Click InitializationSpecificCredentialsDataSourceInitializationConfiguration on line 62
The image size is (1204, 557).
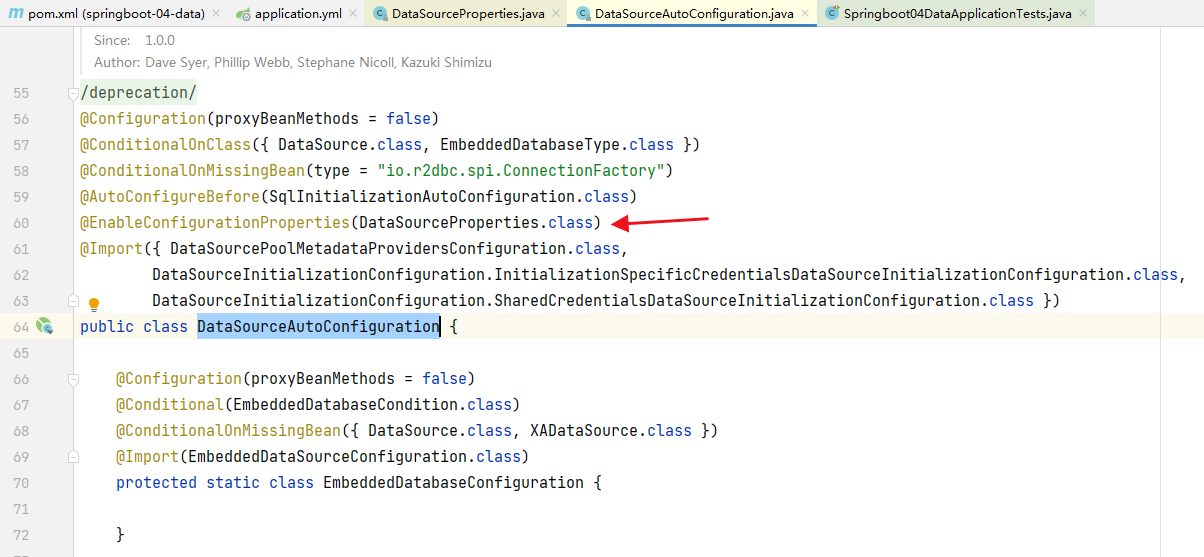click(809, 275)
